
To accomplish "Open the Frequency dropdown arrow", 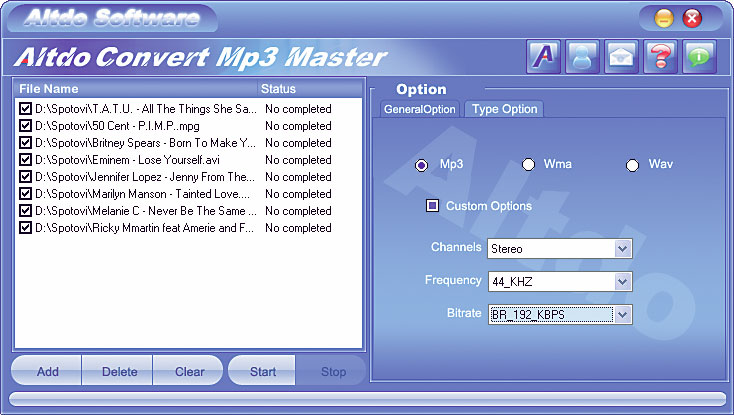I will point(622,281).
